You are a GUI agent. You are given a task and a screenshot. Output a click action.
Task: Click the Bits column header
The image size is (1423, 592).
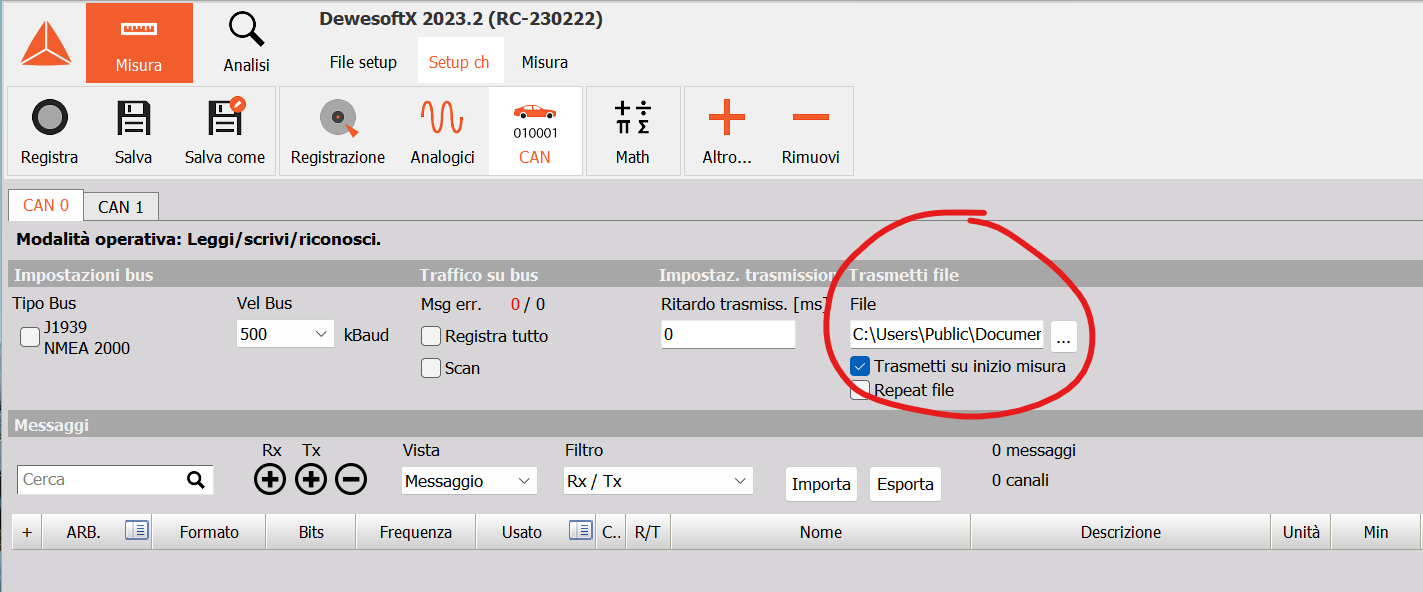311,532
